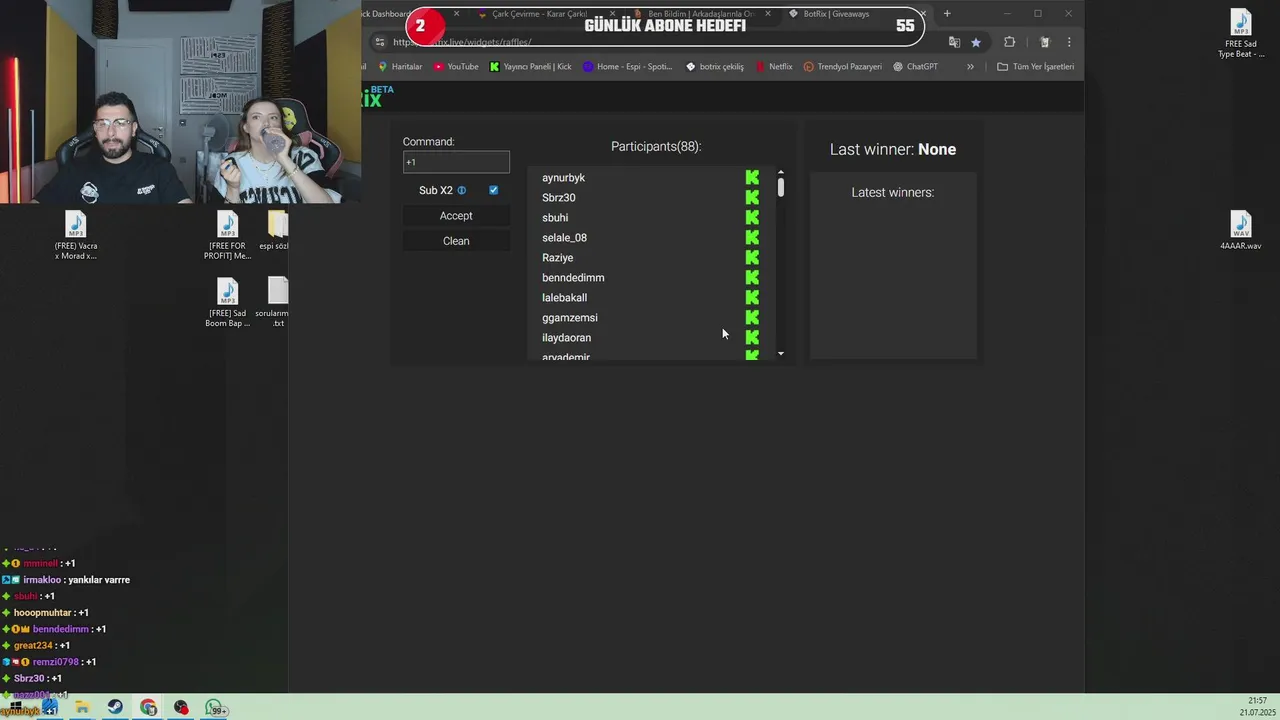Click the Kick icon beside selale_08

click(x=752, y=237)
